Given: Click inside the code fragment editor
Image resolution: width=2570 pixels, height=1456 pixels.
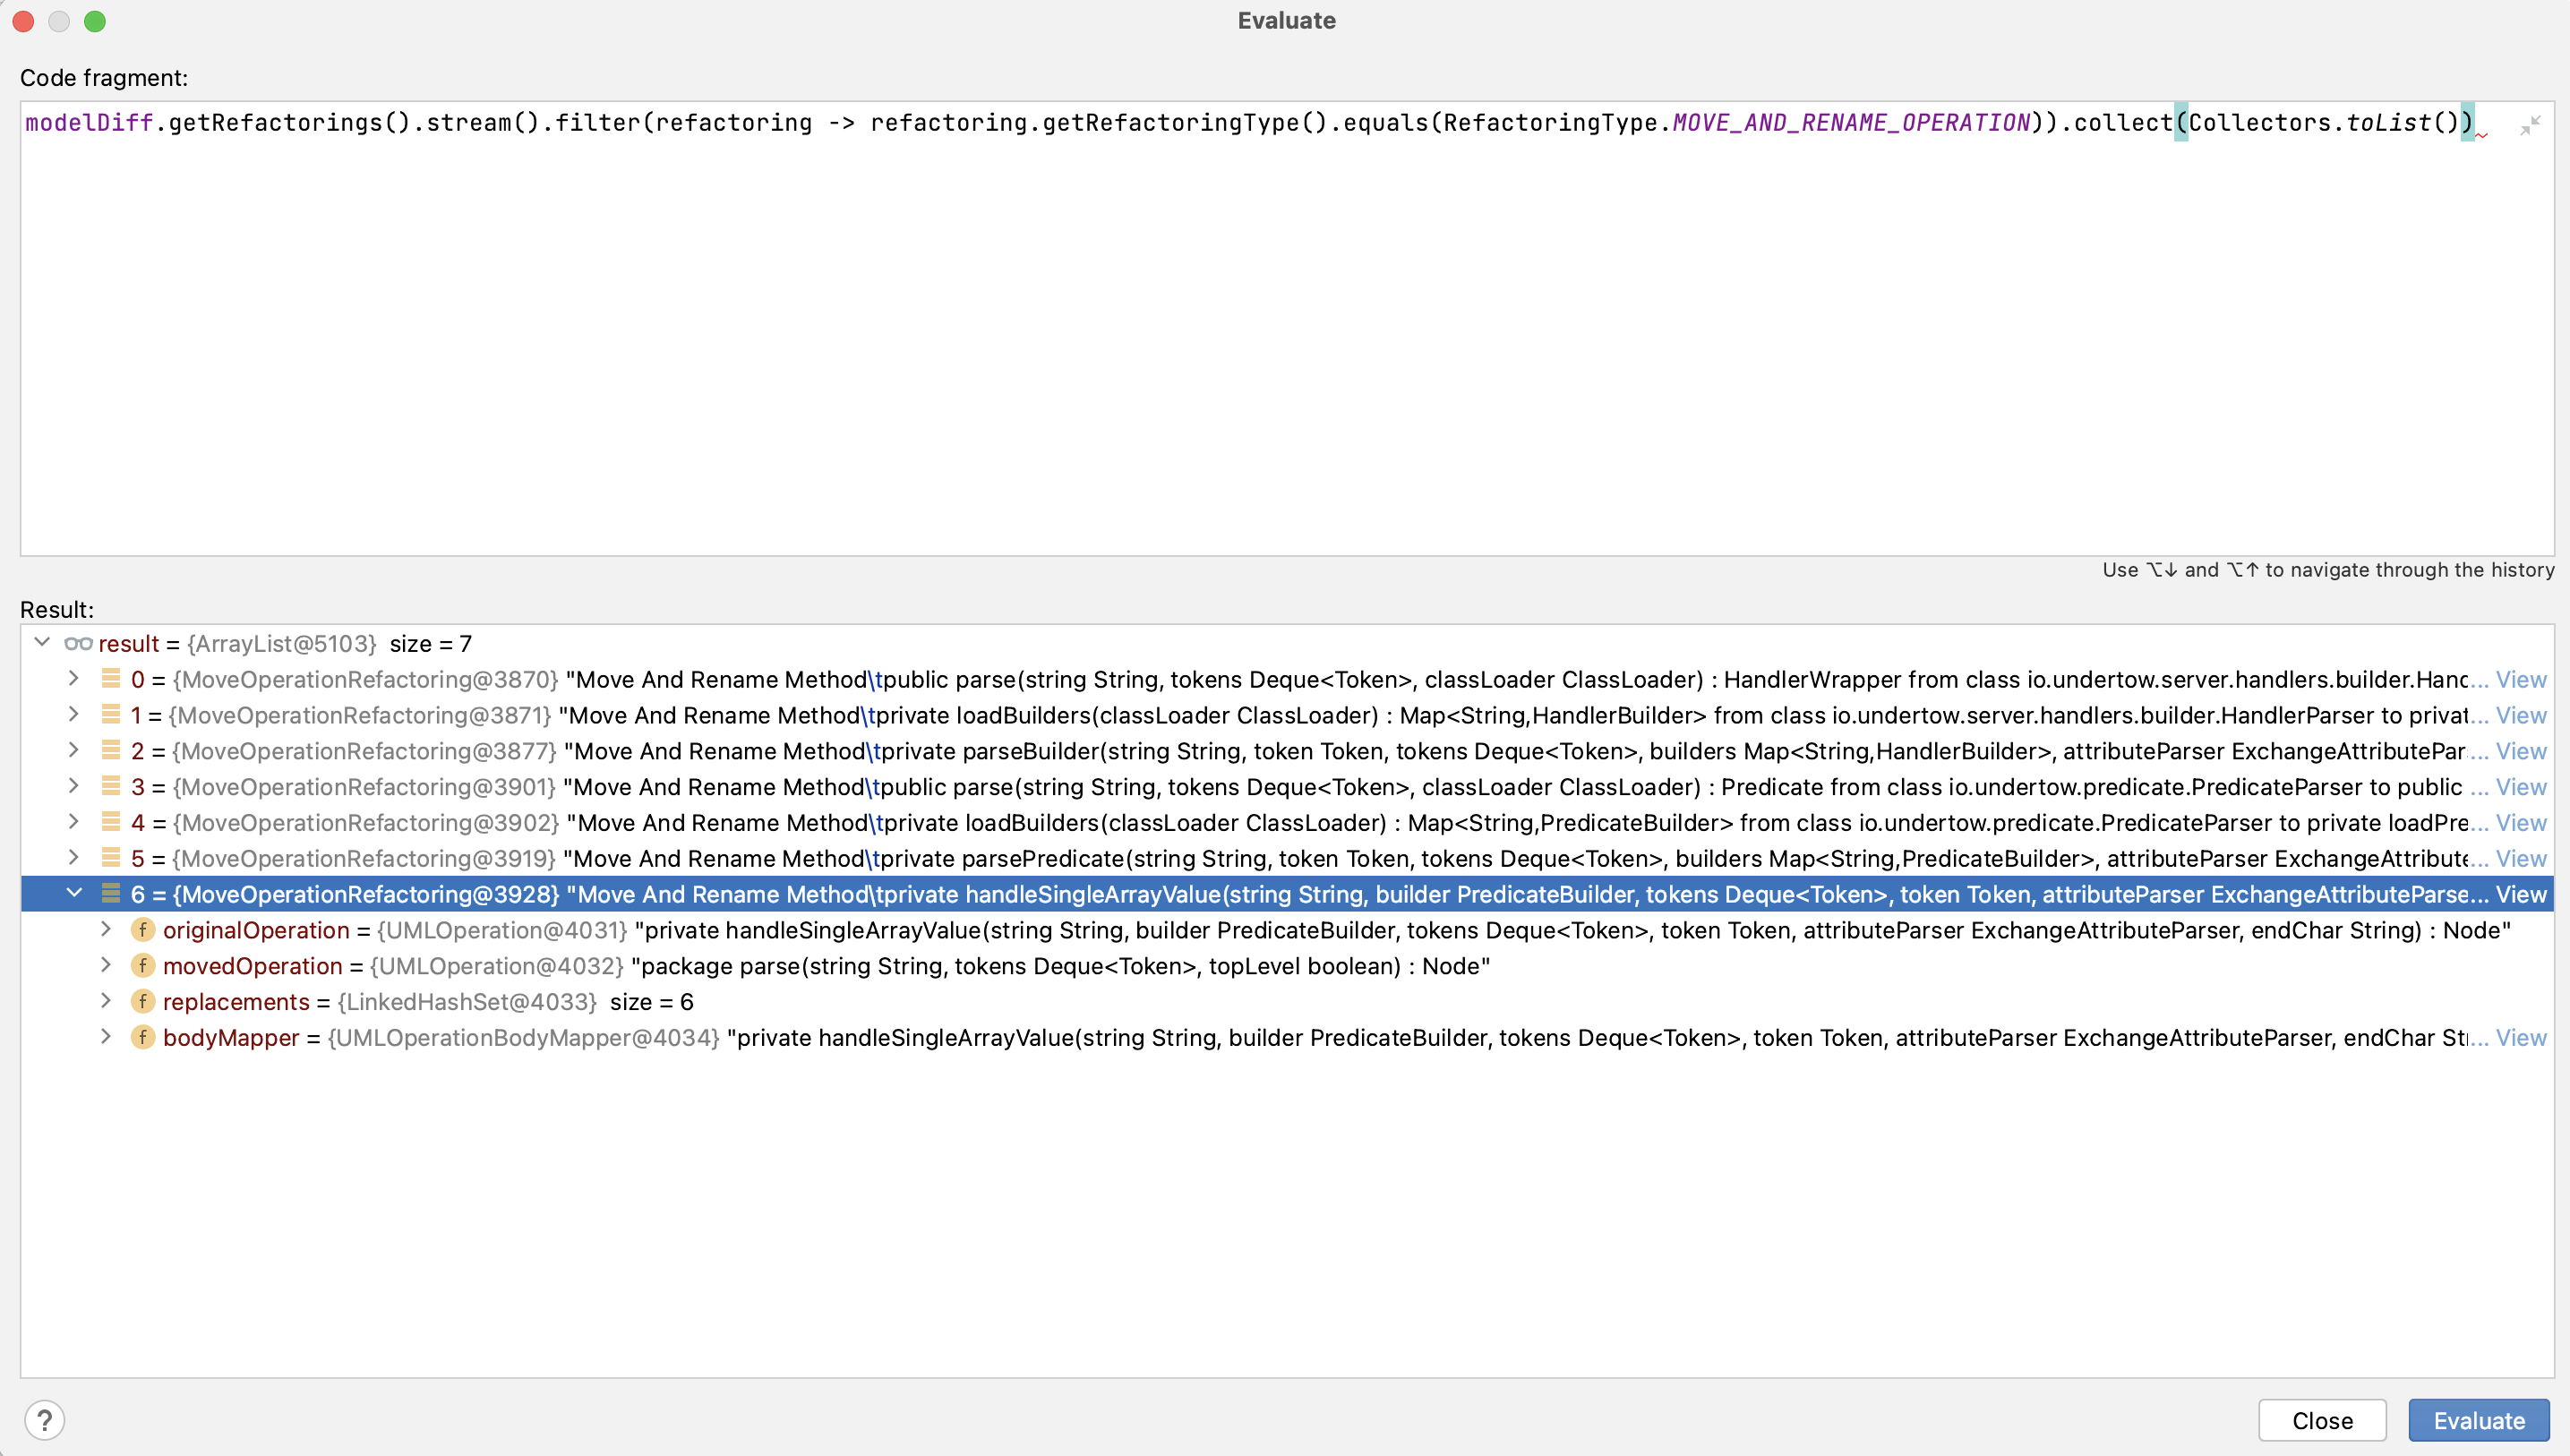Looking at the screenshot, I should (x=1200, y=300).
